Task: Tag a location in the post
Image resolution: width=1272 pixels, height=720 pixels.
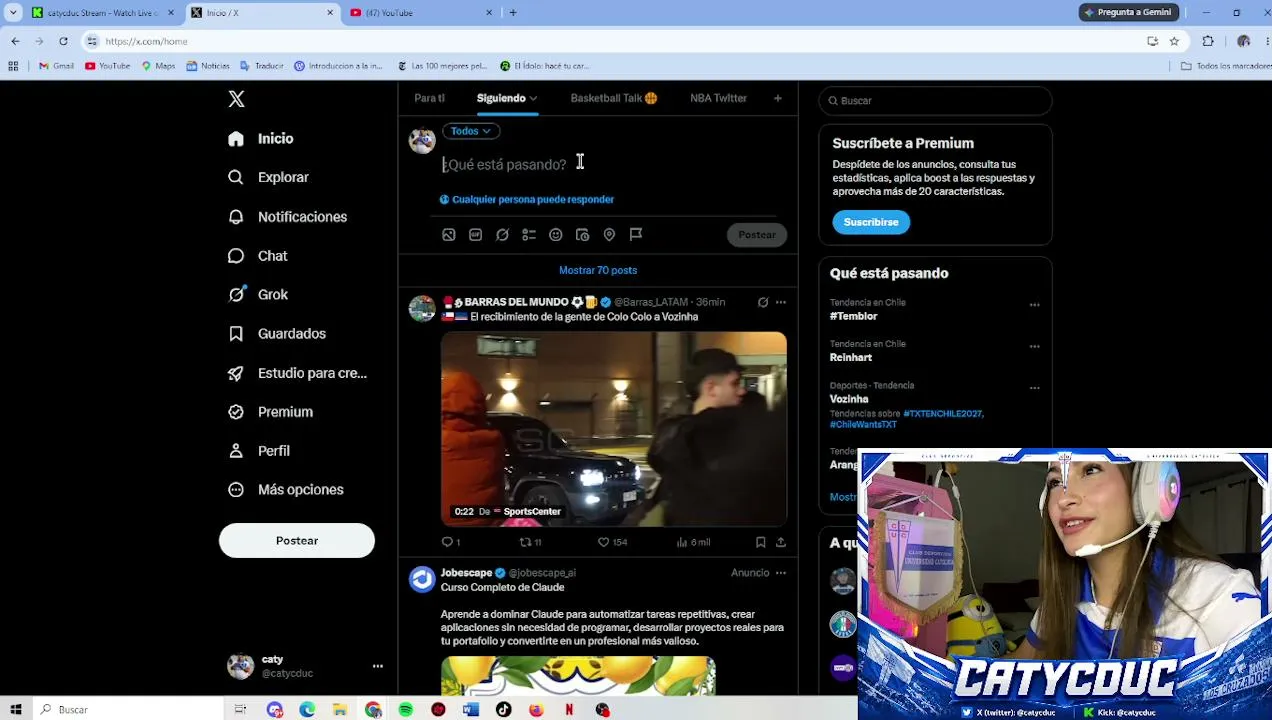Action: pos(609,235)
